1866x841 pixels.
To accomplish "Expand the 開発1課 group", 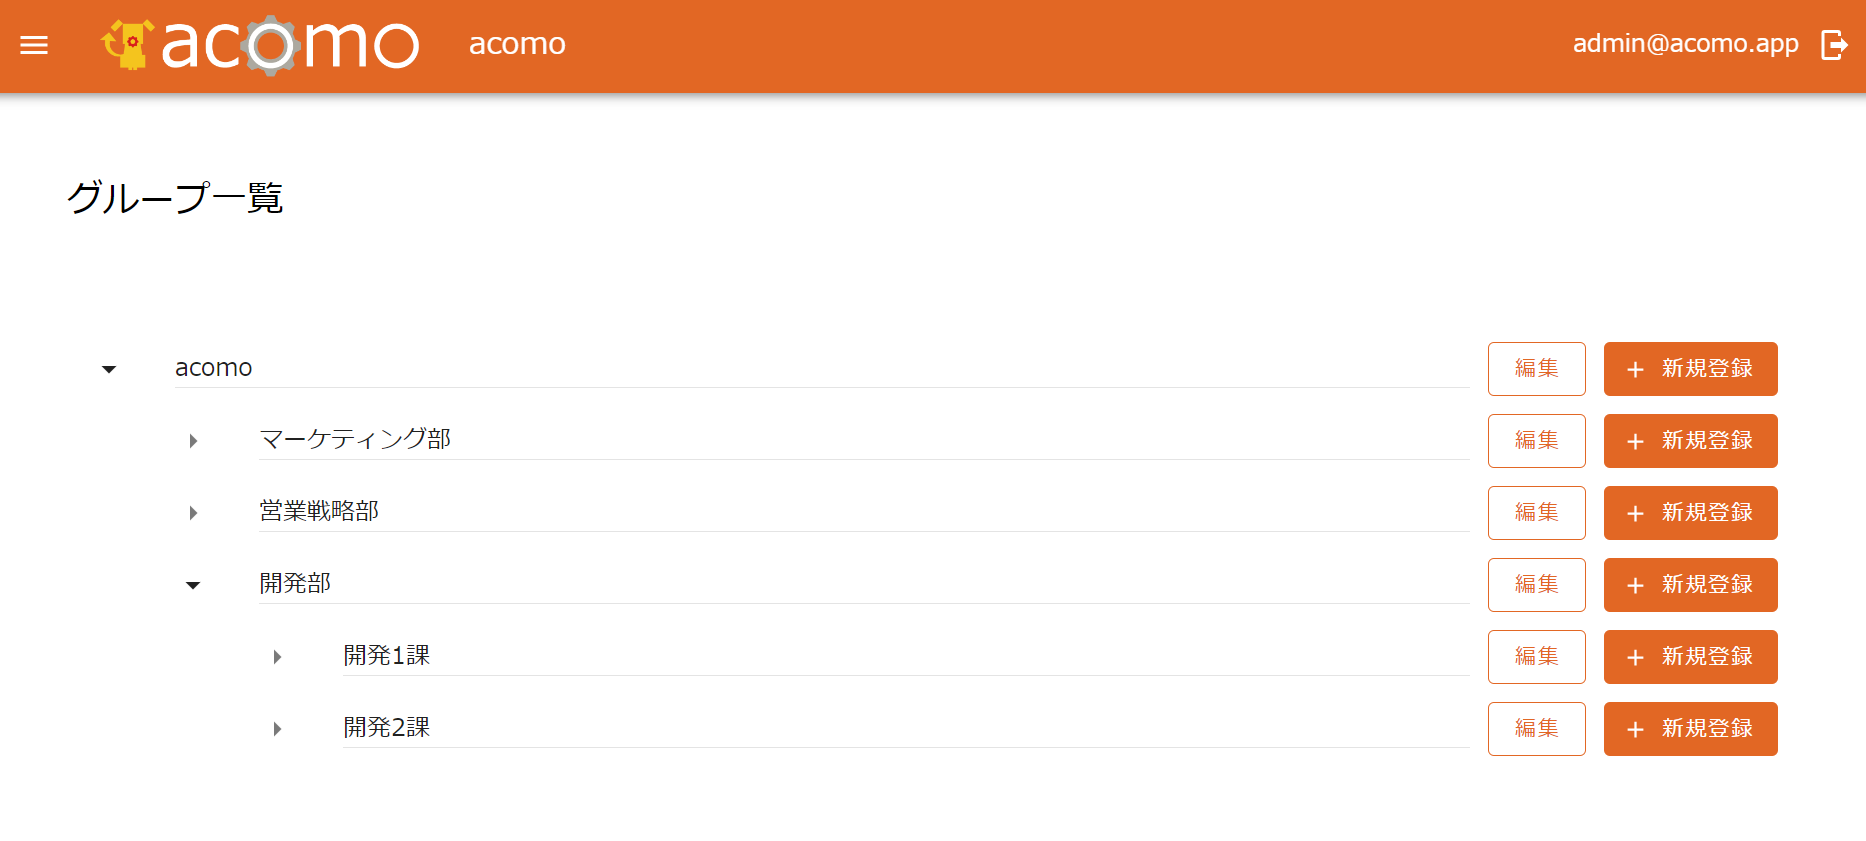I will 277,657.
